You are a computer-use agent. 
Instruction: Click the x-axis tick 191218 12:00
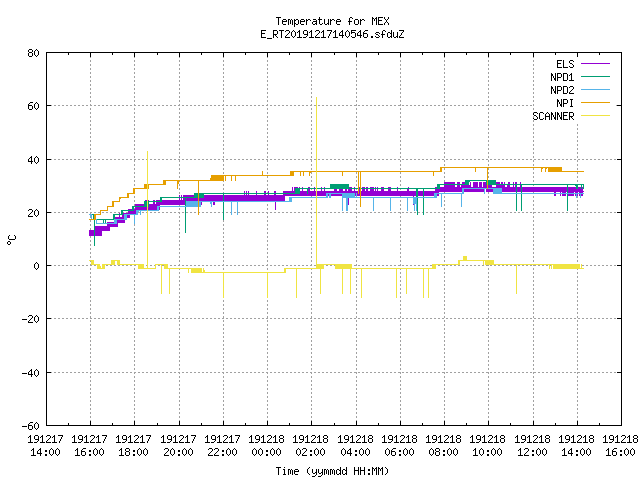tap(532, 446)
